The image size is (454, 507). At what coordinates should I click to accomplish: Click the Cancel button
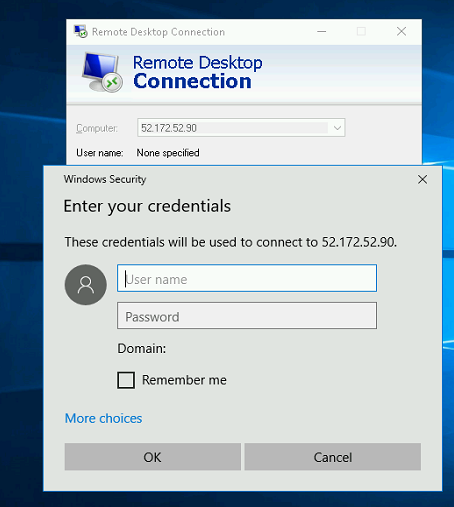pyautogui.click(x=333, y=457)
